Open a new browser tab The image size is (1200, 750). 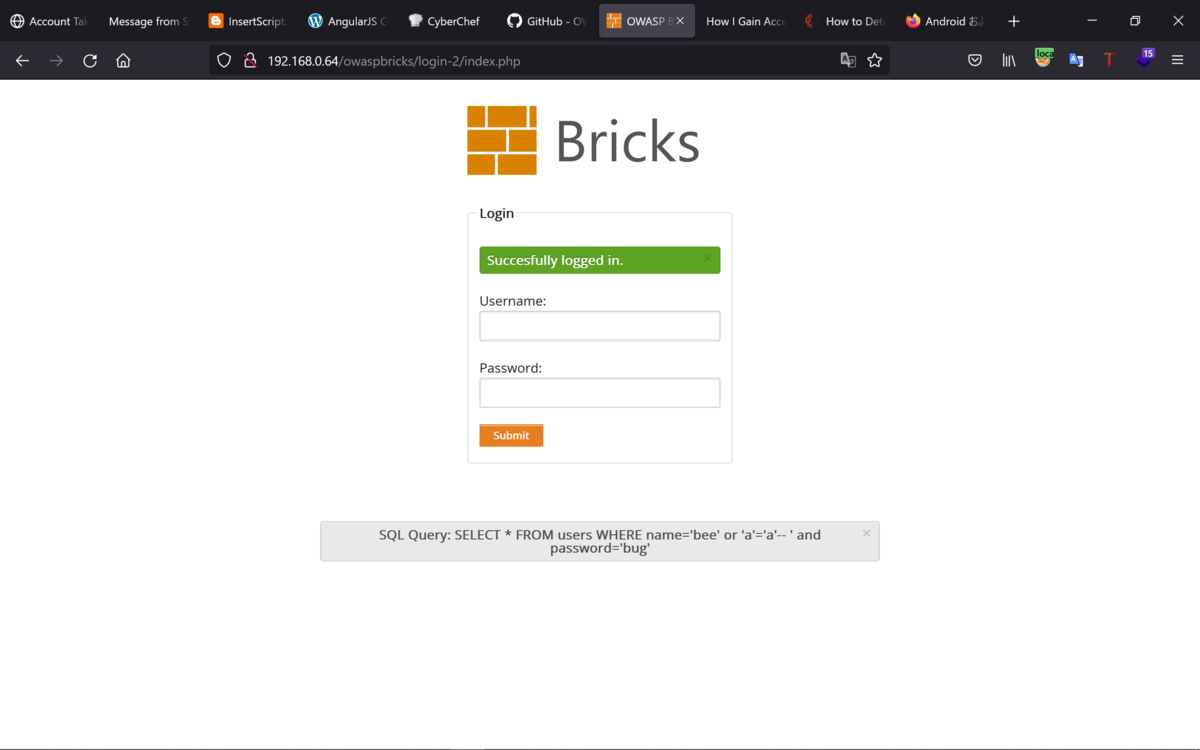(x=1014, y=21)
